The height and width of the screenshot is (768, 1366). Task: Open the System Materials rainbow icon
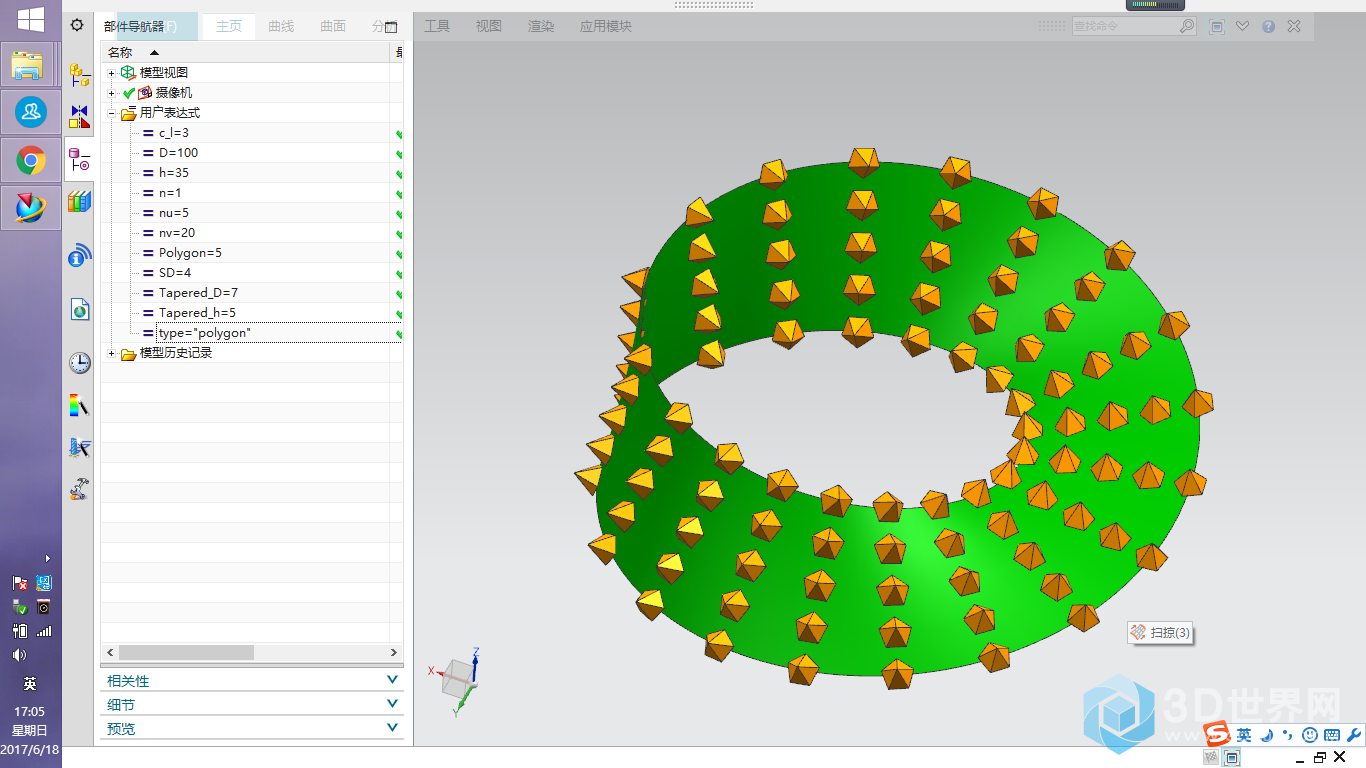point(80,405)
